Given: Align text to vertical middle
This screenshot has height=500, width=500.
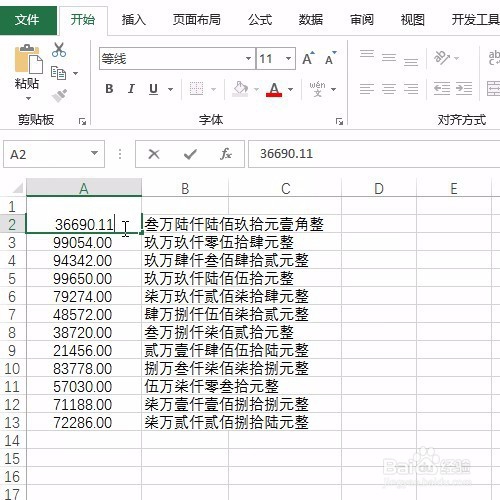Looking at the screenshot, I should (389, 57).
